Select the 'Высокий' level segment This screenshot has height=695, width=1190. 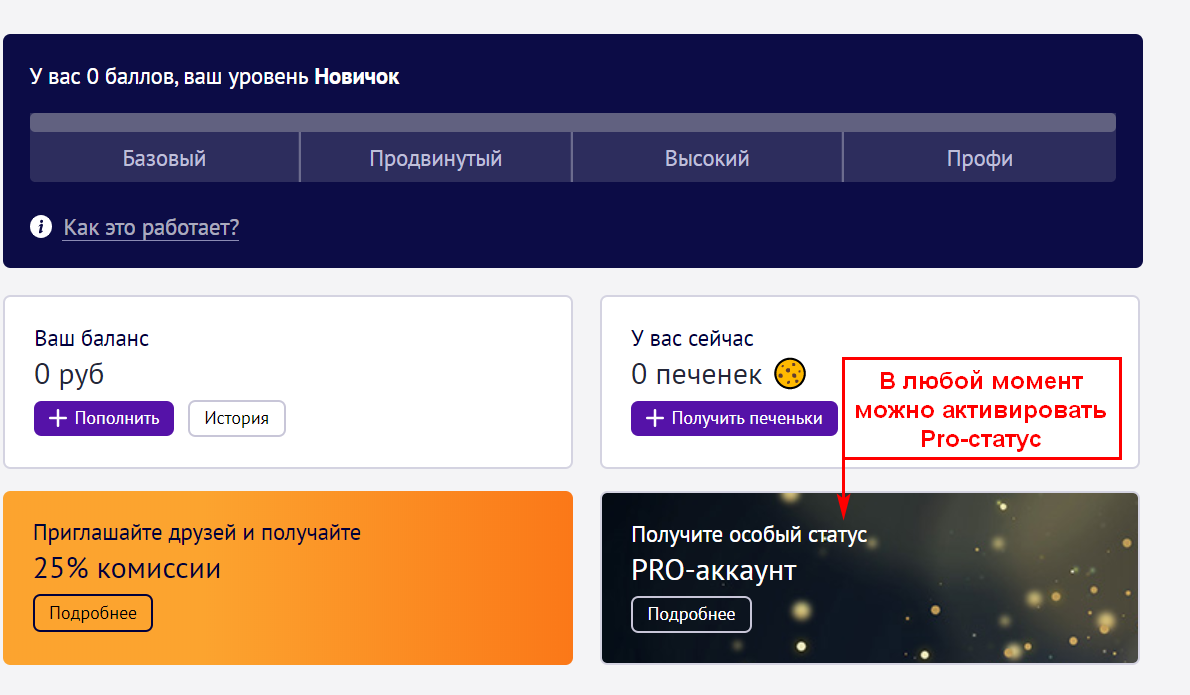coord(707,158)
